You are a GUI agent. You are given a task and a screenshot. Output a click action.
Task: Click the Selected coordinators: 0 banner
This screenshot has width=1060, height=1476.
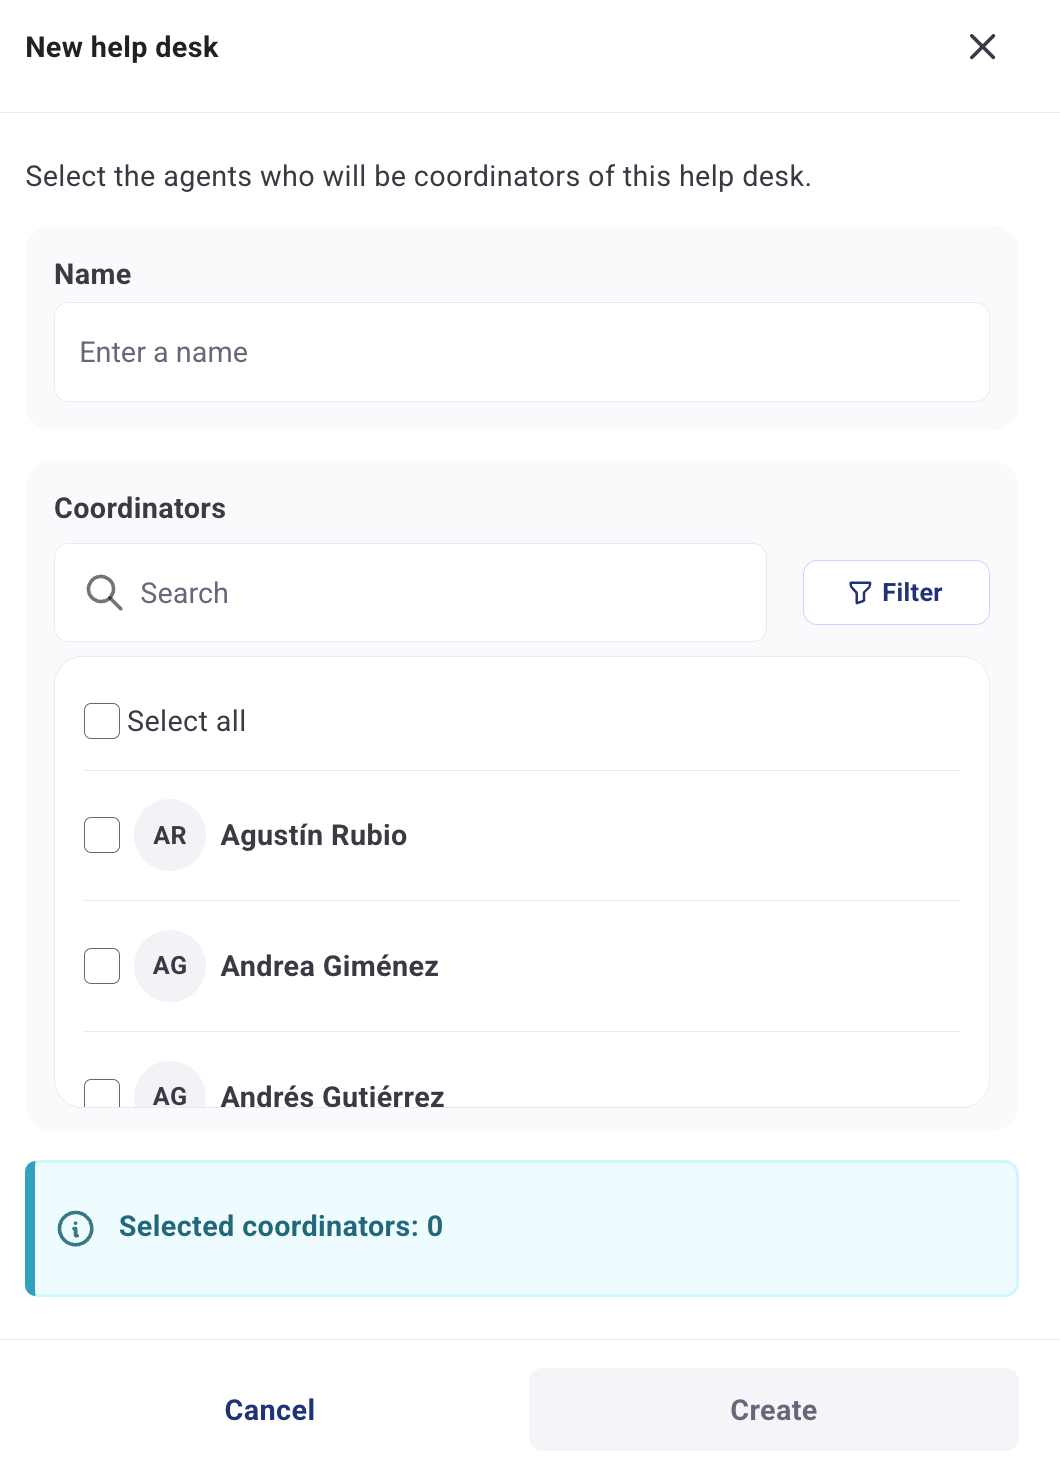coord(521,1228)
